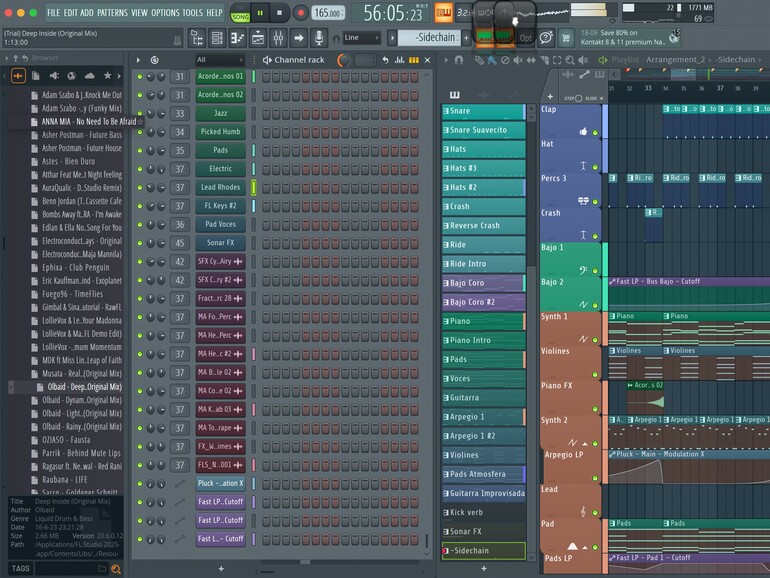Viewport: 770px width, 578px height.
Task: Open the Channel rack view toolbar icon
Action: (217, 38)
